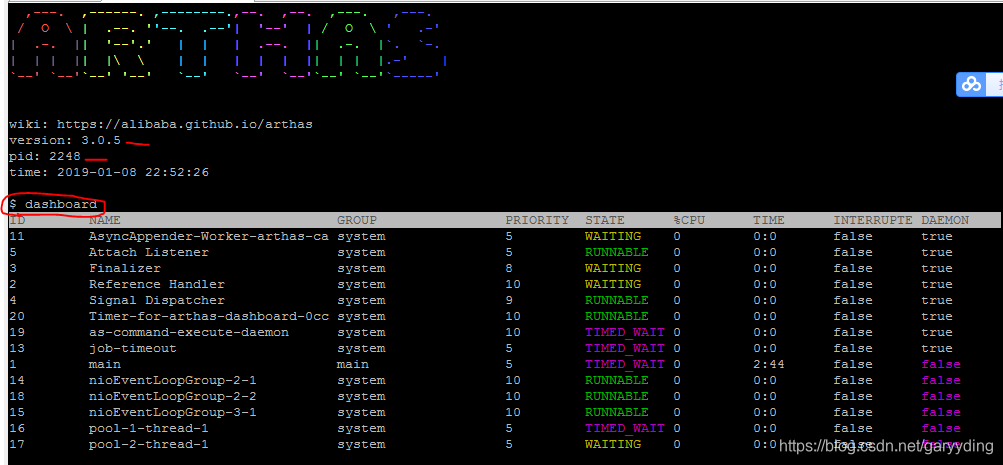Click TIMED_WAIT state of pool-1-thread-1 row
1003x465 pixels.
click(x=624, y=429)
